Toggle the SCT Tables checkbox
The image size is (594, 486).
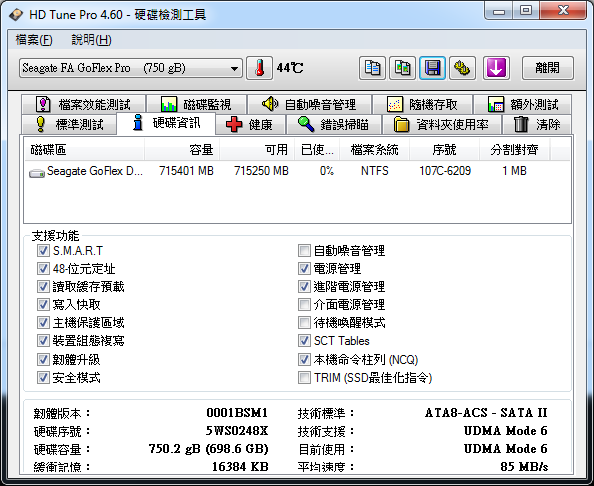point(304,341)
